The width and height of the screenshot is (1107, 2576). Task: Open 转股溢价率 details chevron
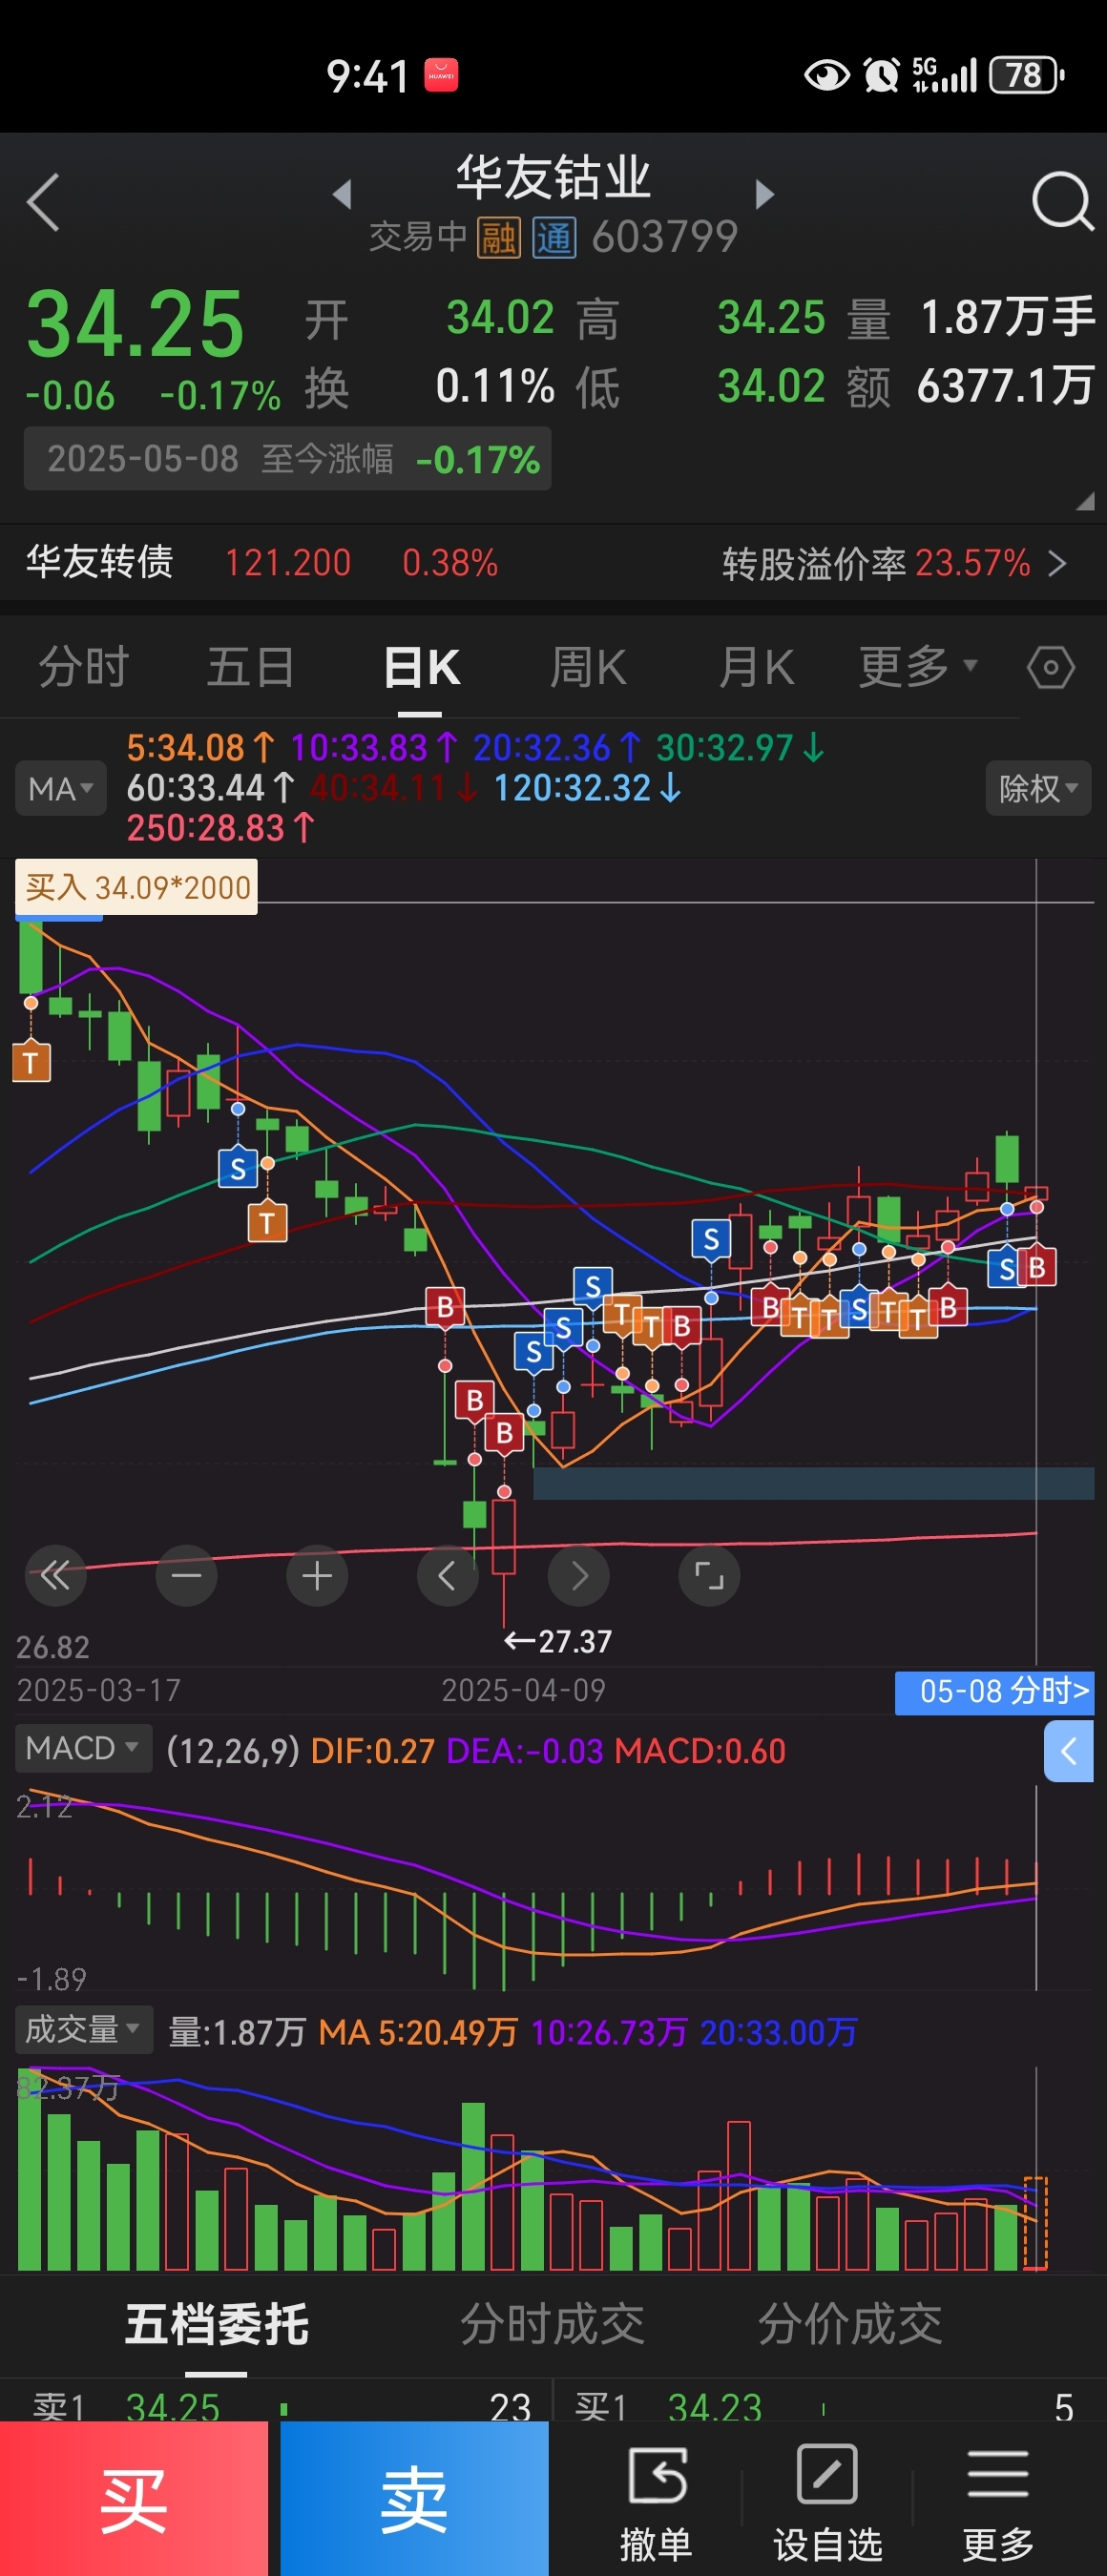pos(1057,564)
